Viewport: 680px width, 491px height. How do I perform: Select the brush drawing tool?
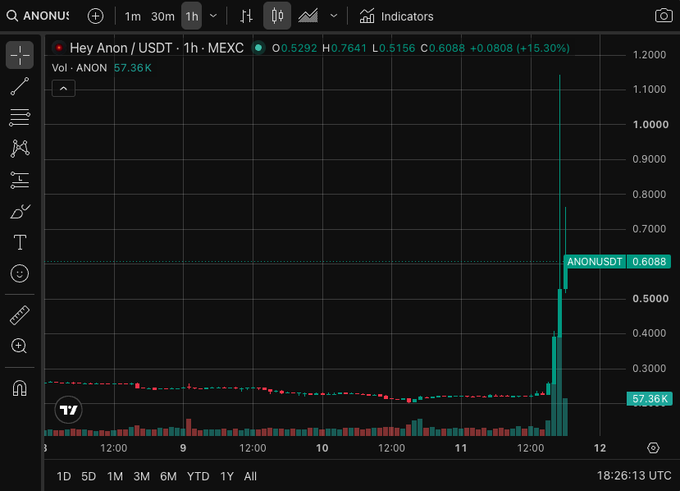tap(20, 211)
